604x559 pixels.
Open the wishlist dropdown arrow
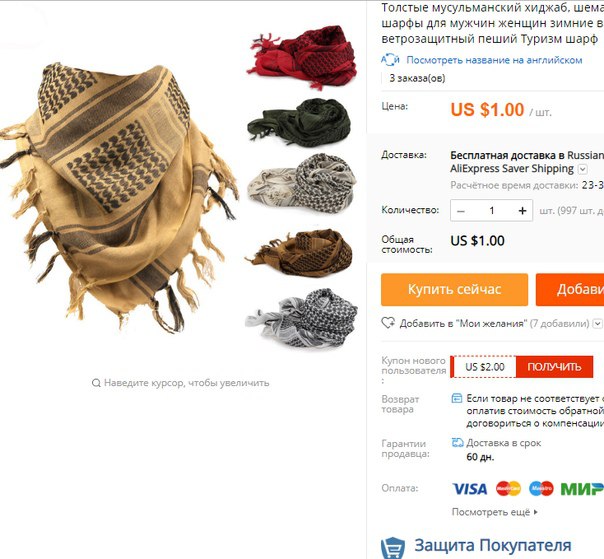597,323
